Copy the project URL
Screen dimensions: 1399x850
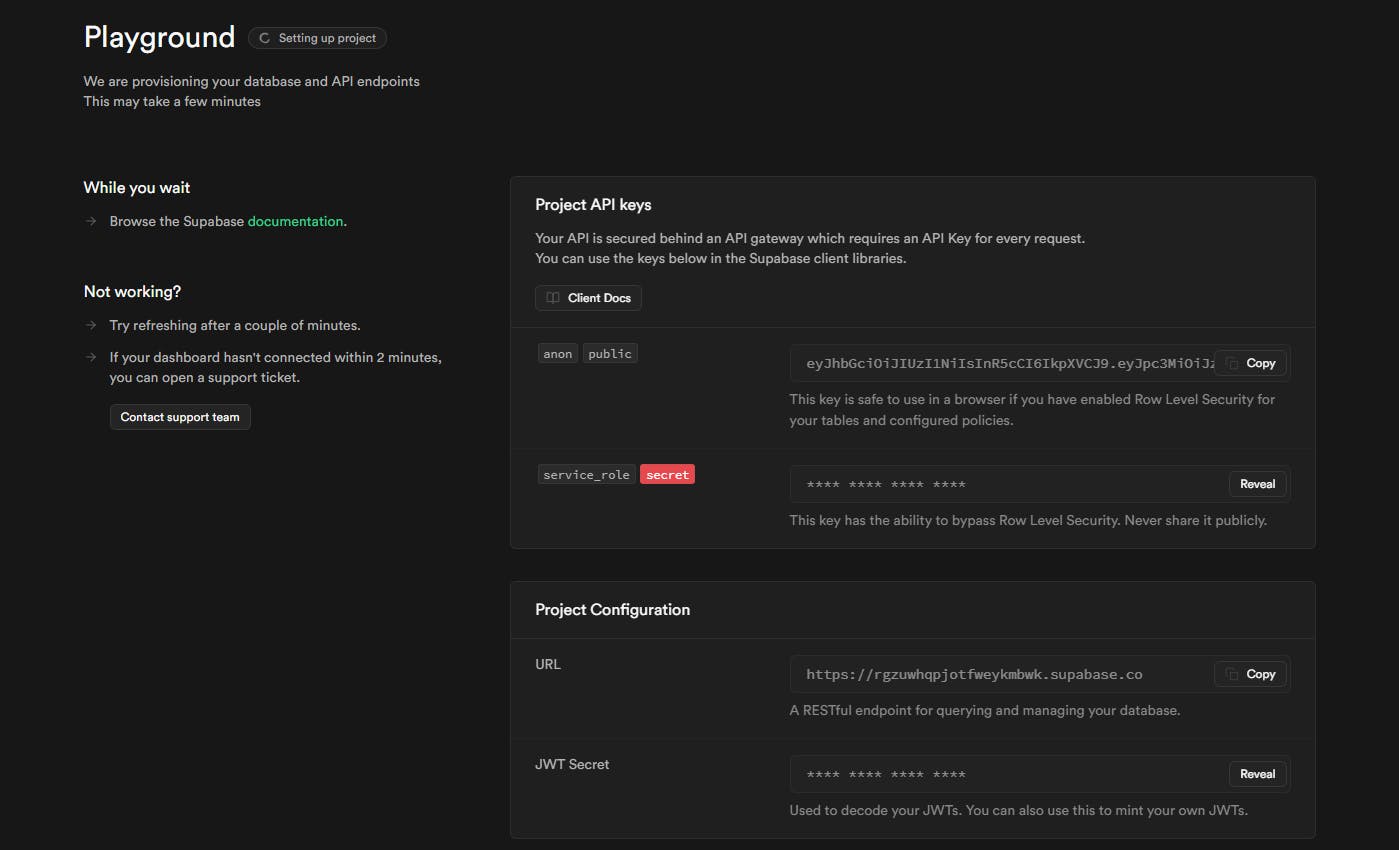click(1251, 674)
